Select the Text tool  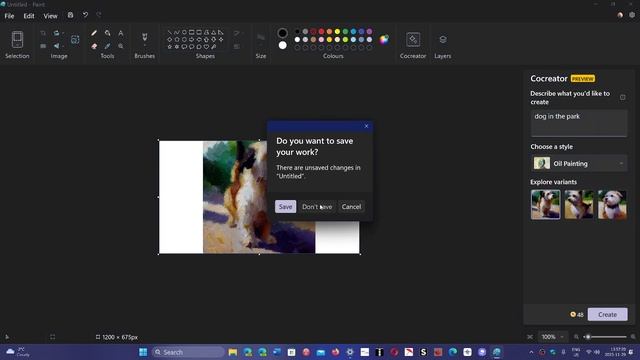tap(120, 33)
